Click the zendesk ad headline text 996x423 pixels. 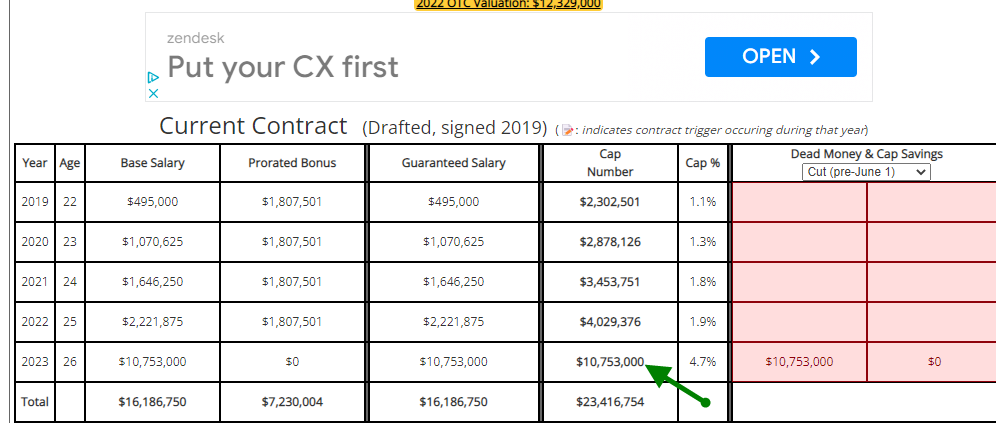[283, 67]
